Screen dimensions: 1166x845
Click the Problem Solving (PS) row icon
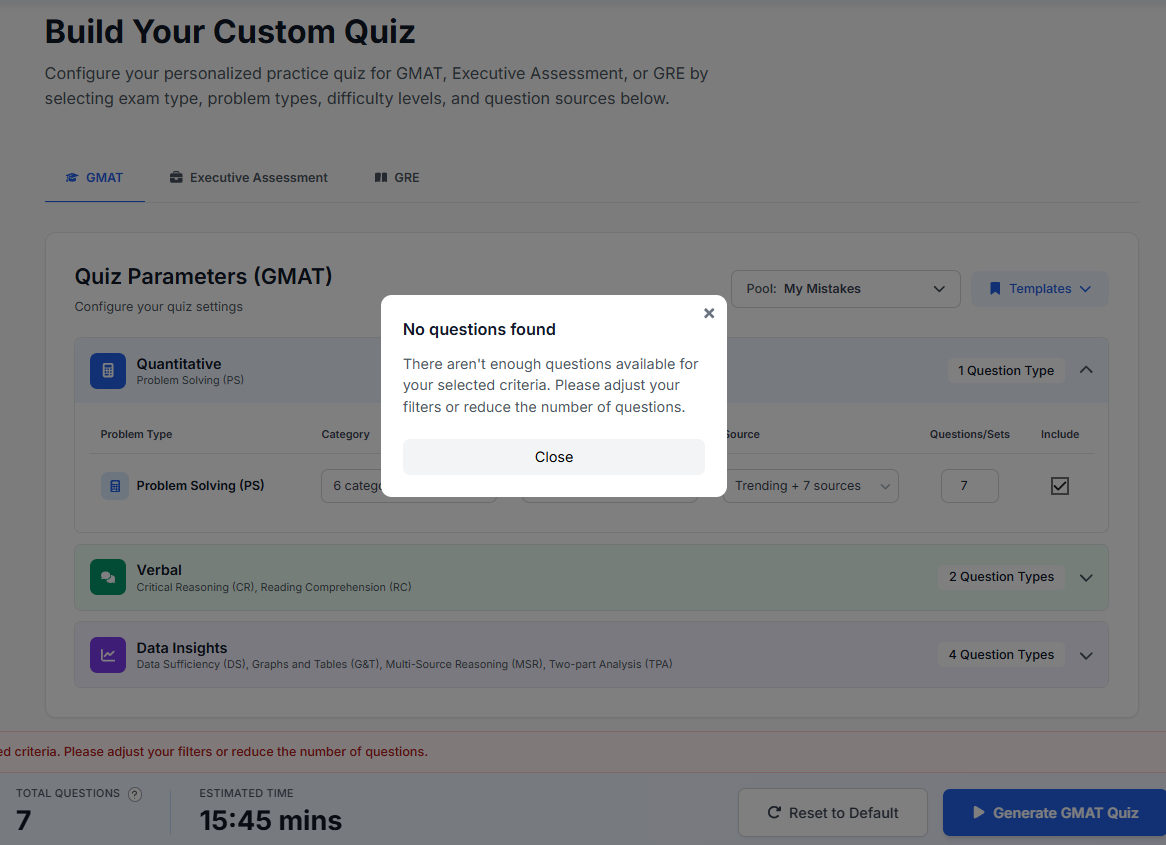(x=115, y=486)
